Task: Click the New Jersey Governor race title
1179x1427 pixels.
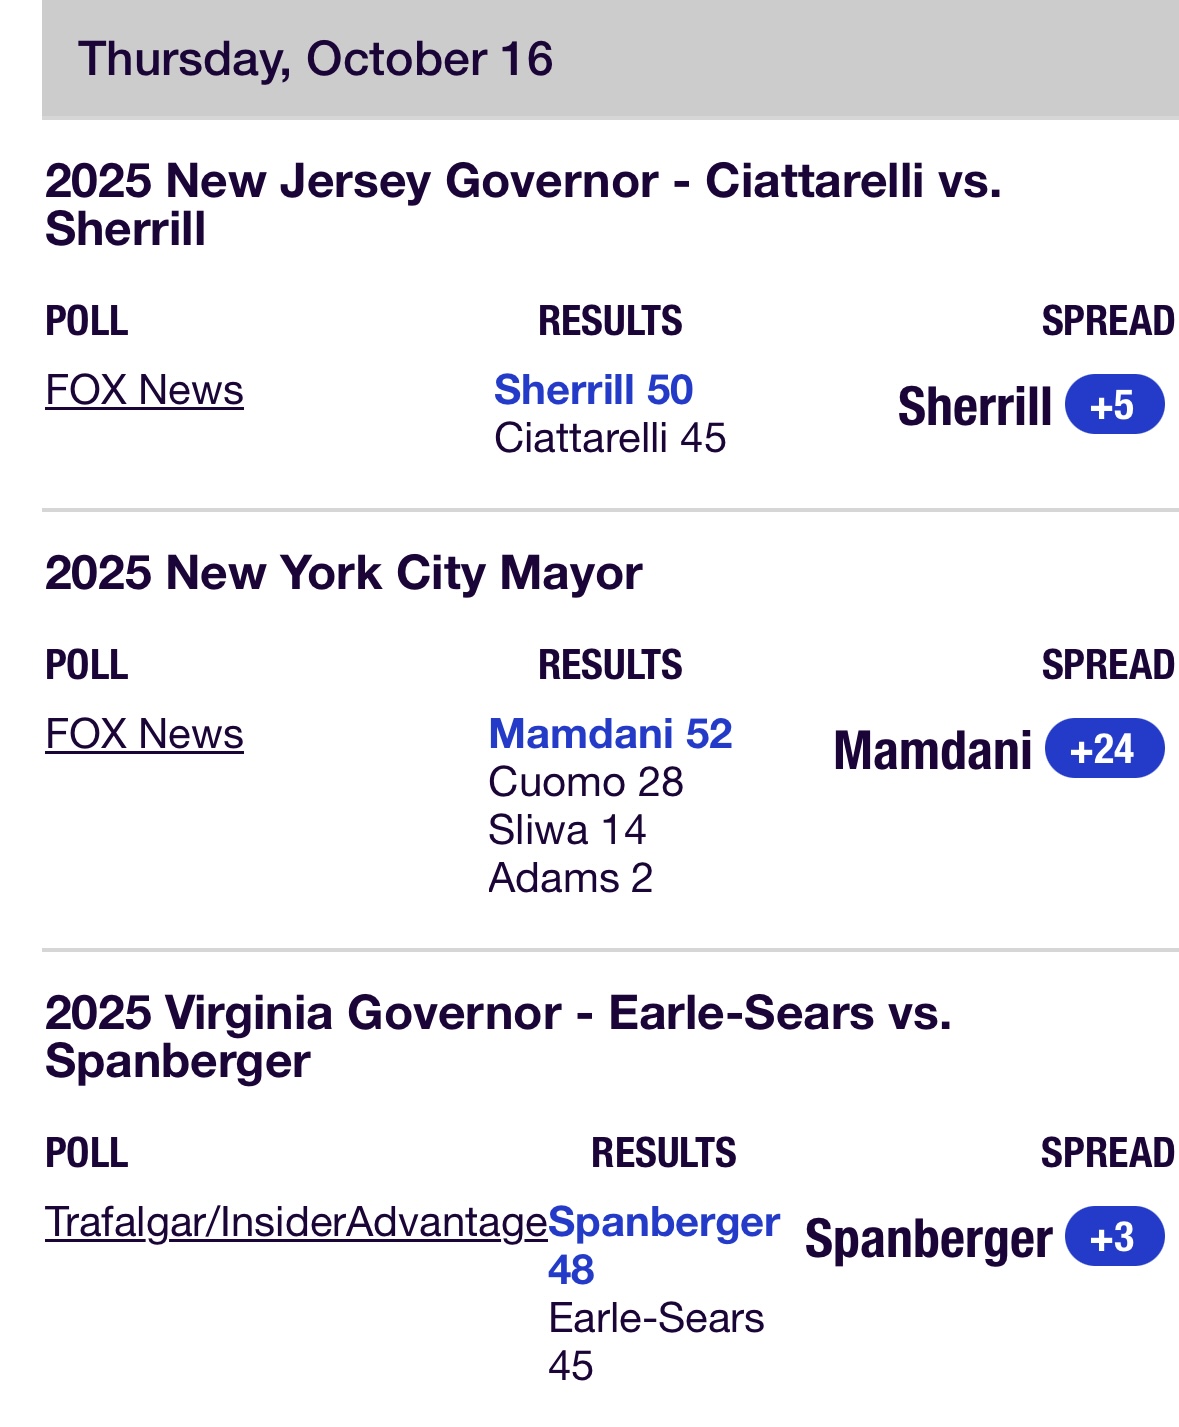Action: [522, 205]
